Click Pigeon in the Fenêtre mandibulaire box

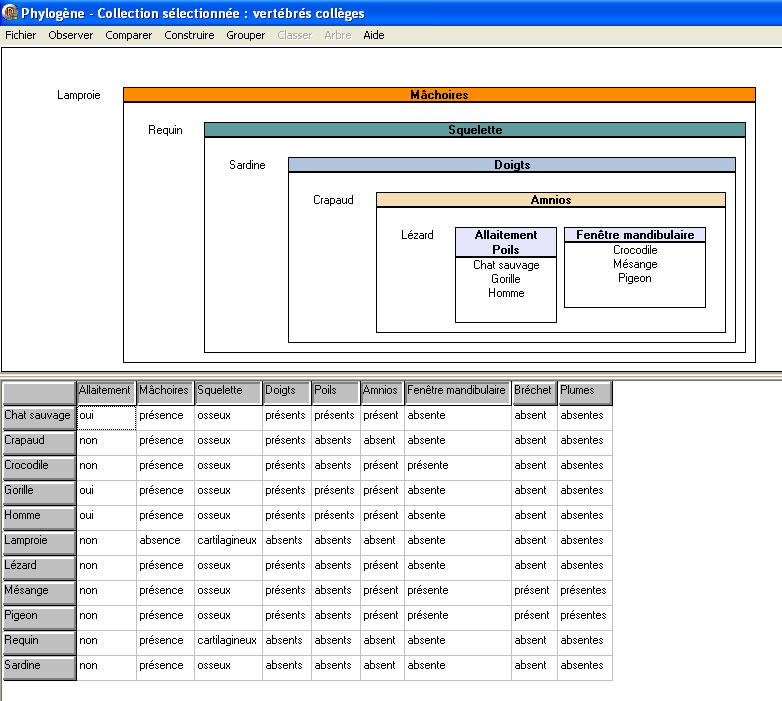click(634, 278)
